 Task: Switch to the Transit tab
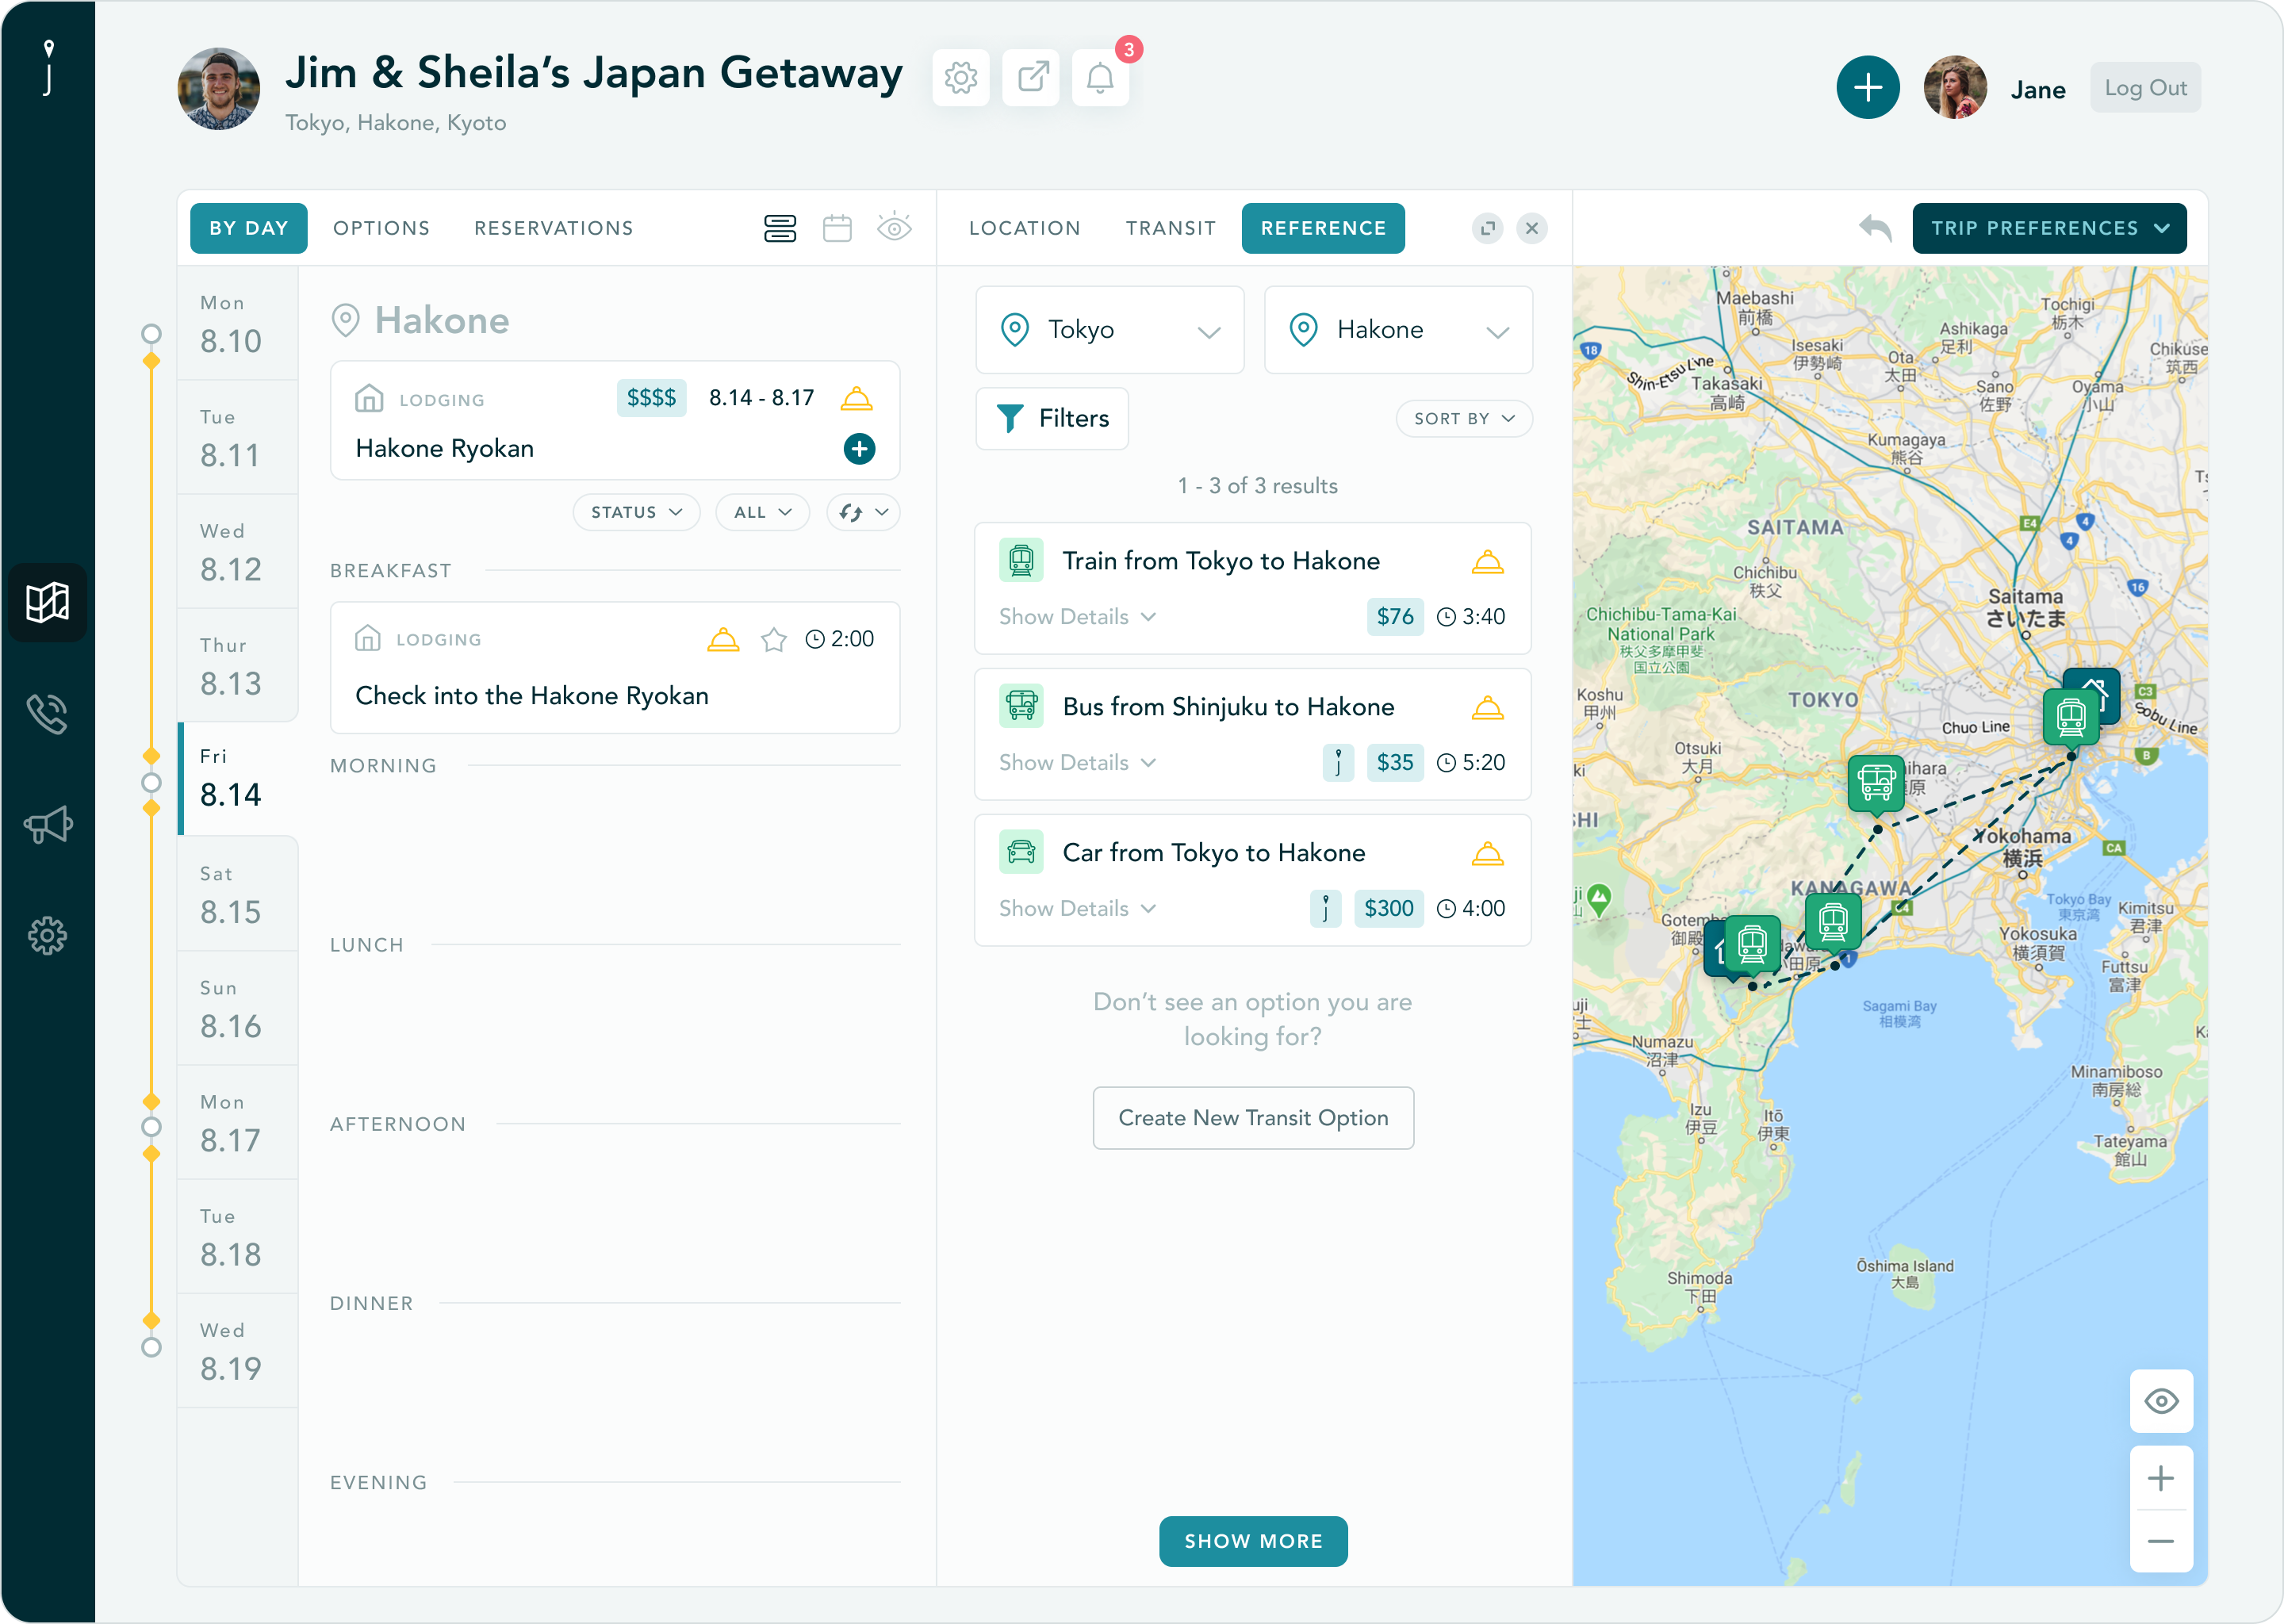coord(1170,229)
